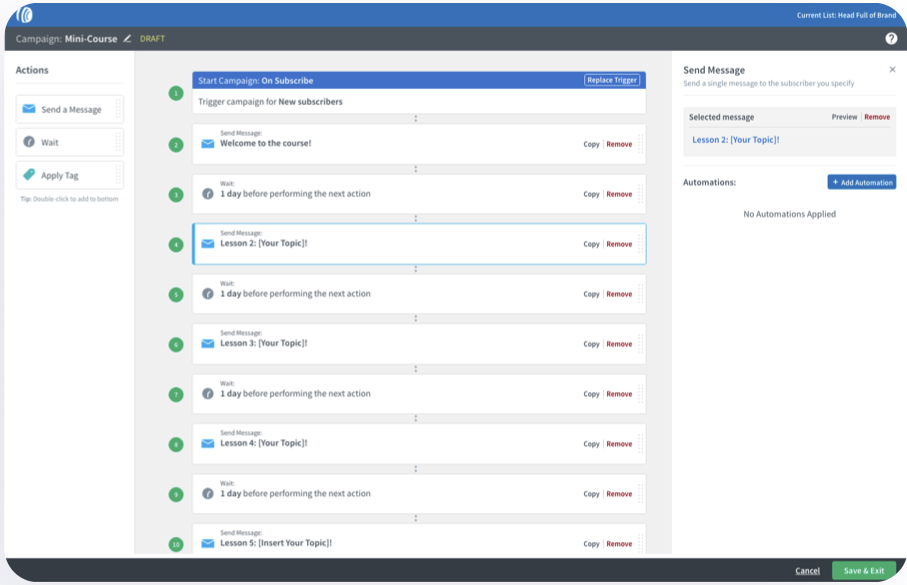Remove the Lesson 5 message step
The height and width of the screenshot is (585, 907).
[x=619, y=544]
